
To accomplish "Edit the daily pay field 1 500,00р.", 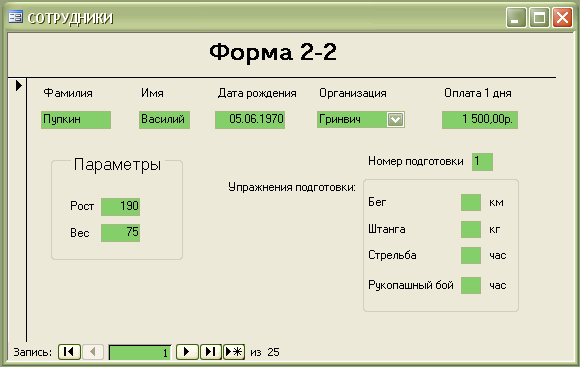I will pyautogui.click(x=480, y=119).
